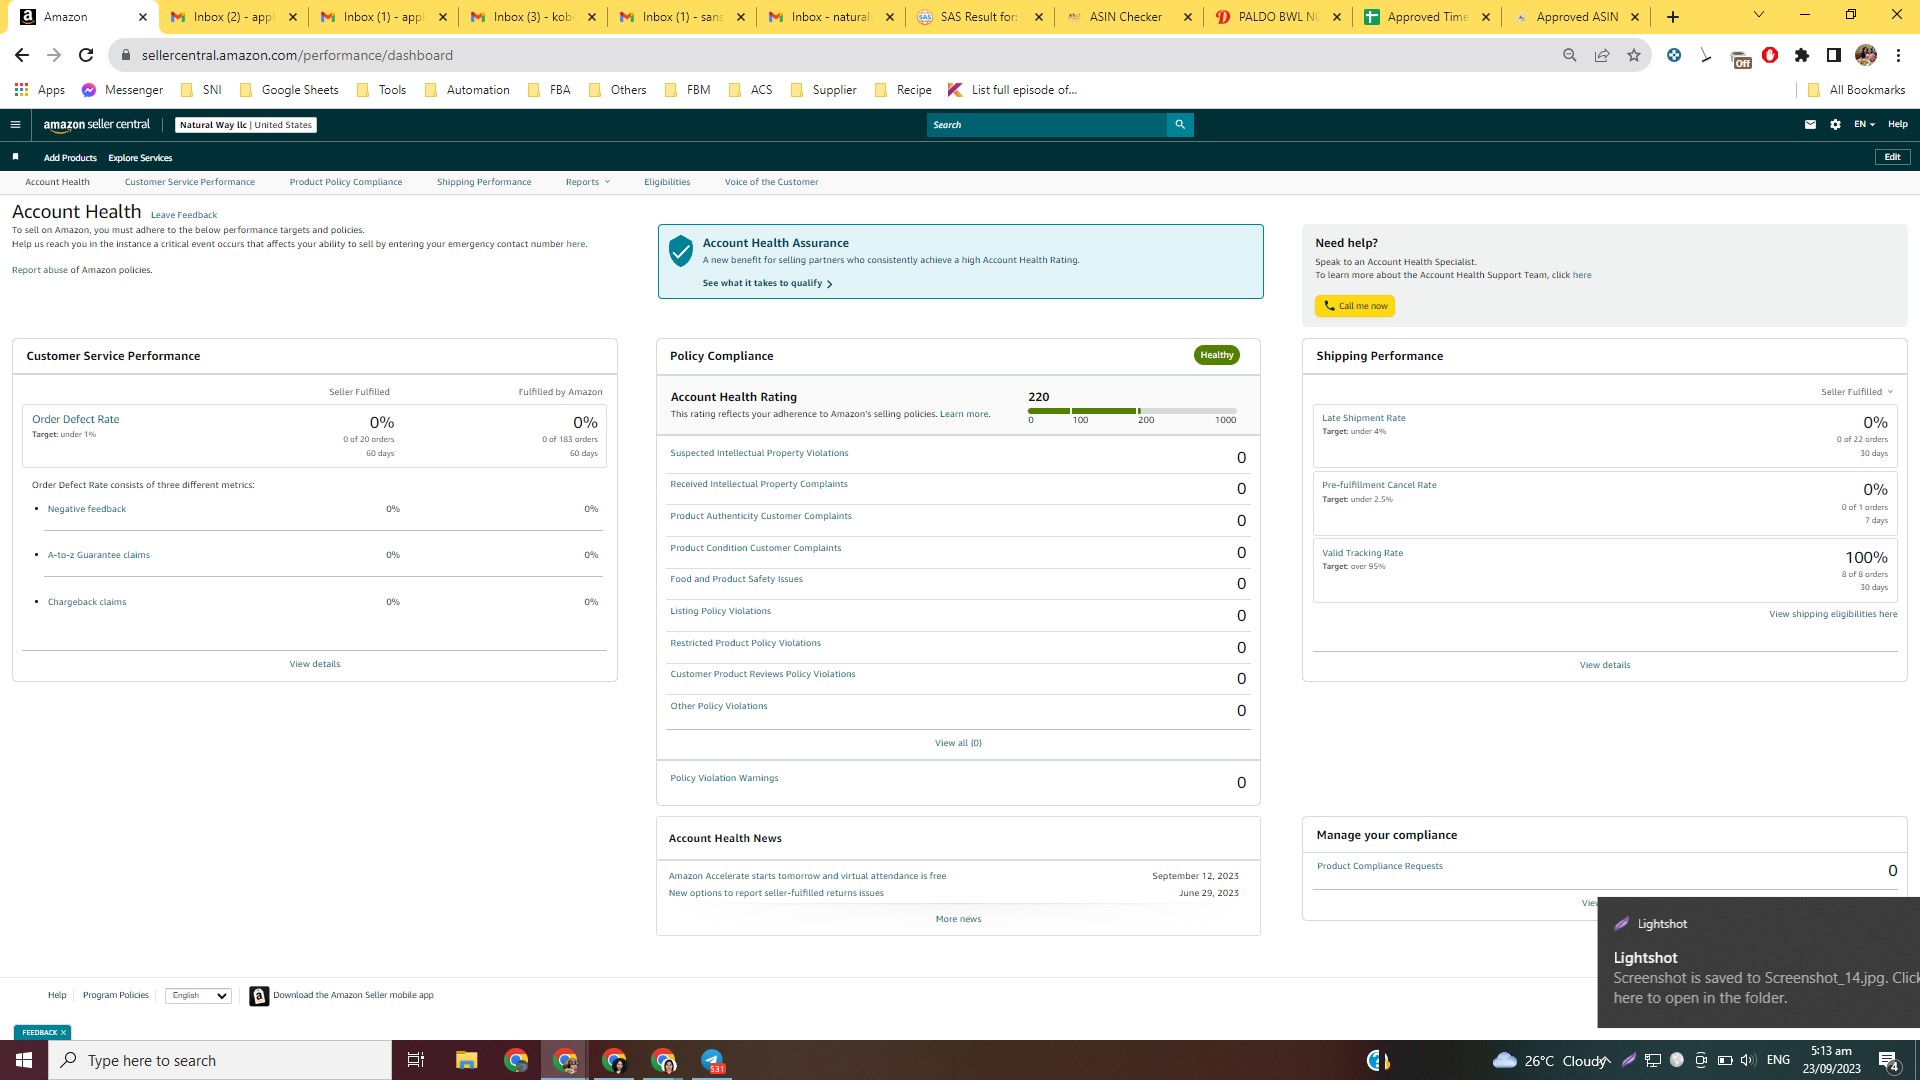Open Add Products in the toolbar
Viewport: 1920px width, 1080px height.
coord(70,158)
